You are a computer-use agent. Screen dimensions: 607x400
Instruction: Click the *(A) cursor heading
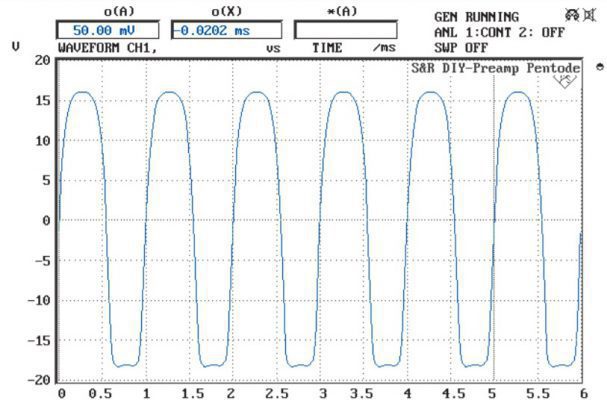[342, 12]
